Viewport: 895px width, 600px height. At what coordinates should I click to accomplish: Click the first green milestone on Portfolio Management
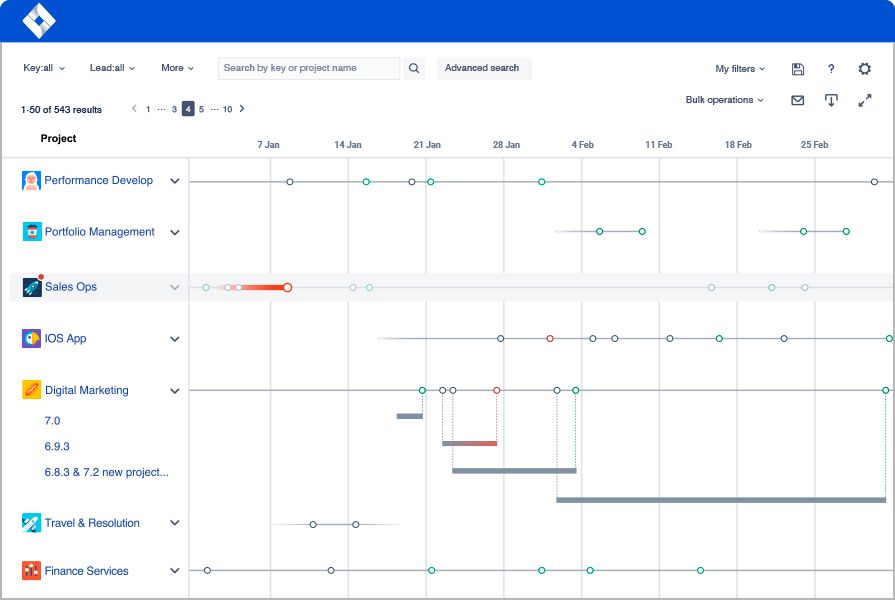tap(599, 231)
